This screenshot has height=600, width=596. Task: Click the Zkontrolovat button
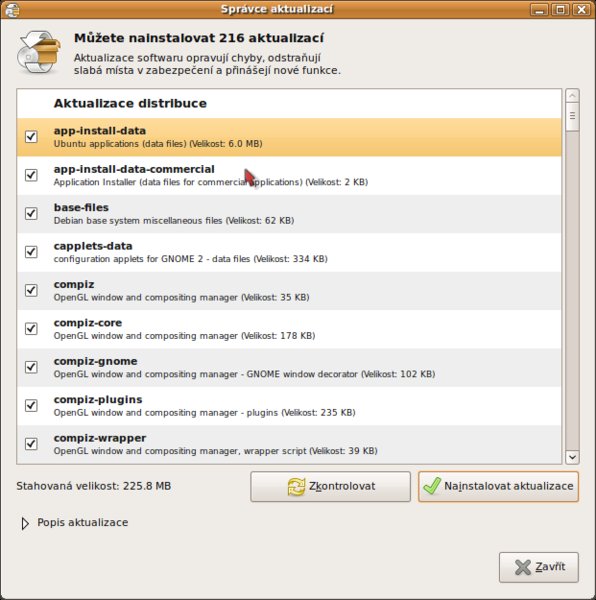point(331,486)
